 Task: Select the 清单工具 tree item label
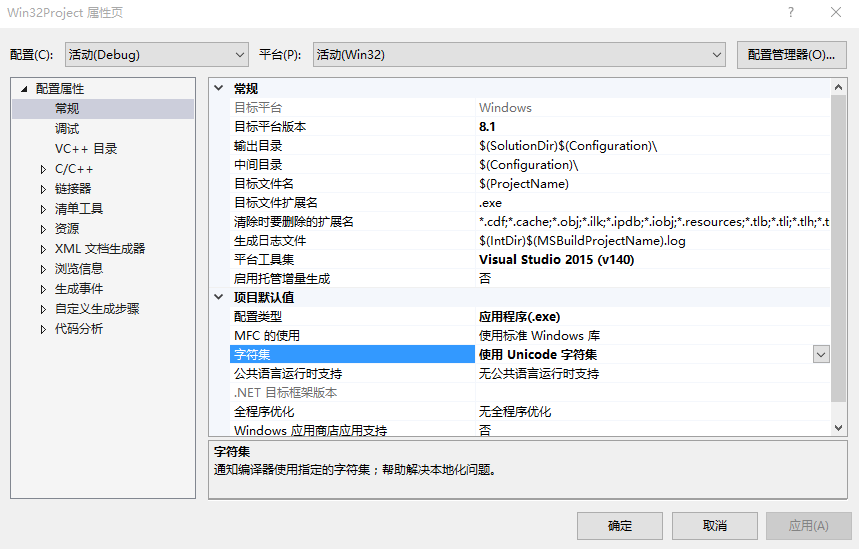pyautogui.click(x=79, y=209)
